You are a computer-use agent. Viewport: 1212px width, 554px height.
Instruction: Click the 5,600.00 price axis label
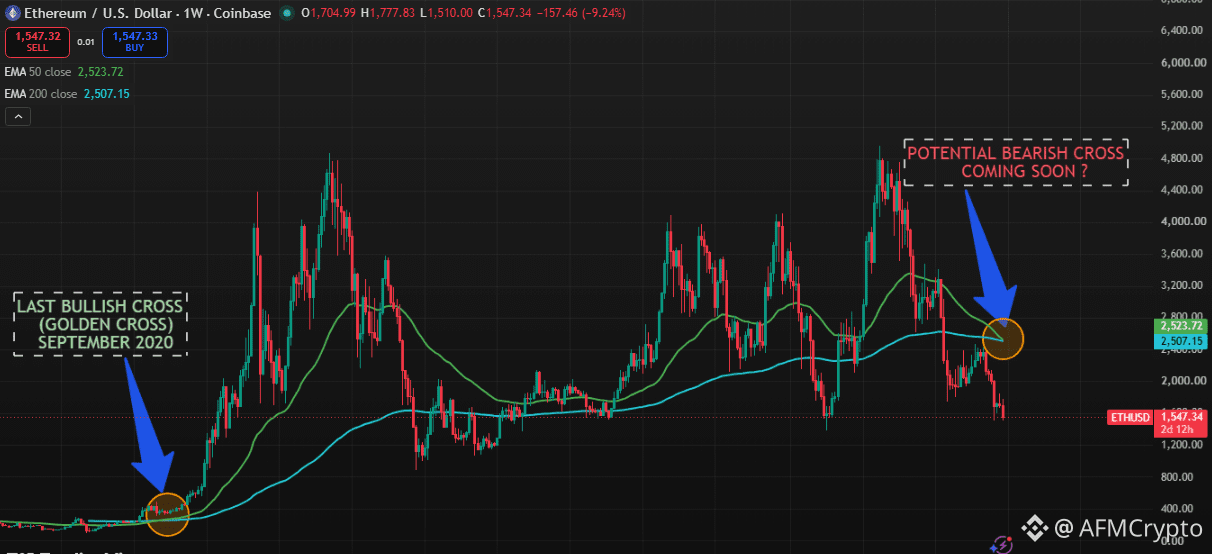click(x=1180, y=94)
